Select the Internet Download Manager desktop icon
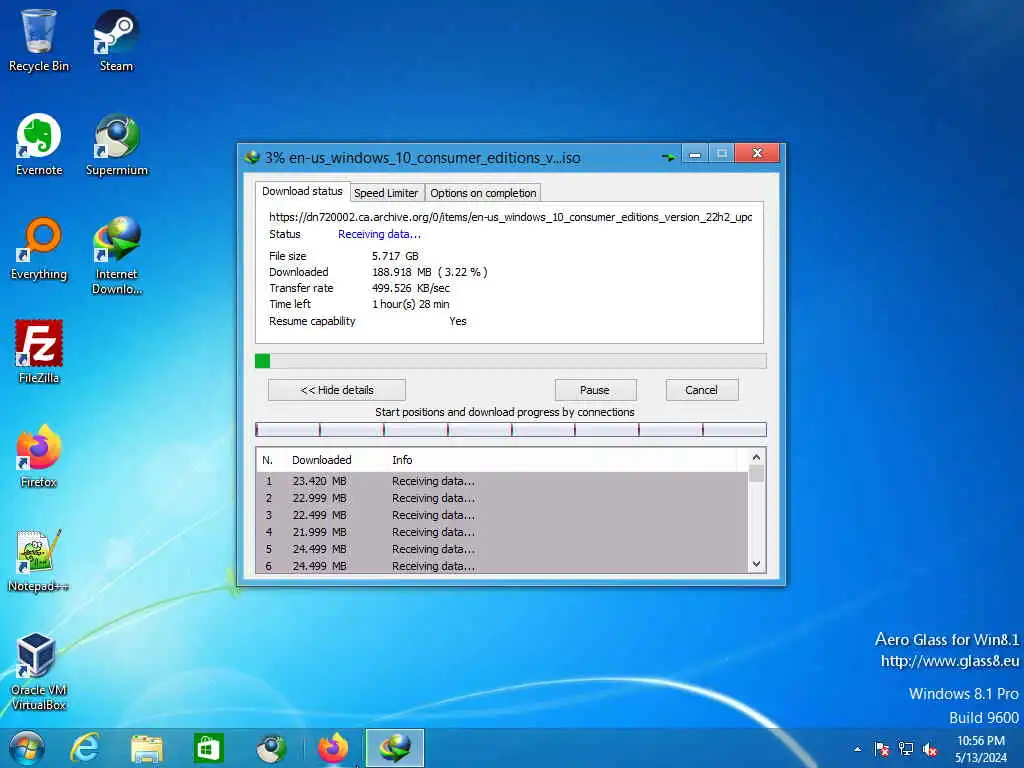The width and height of the screenshot is (1024, 768). click(x=116, y=256)
